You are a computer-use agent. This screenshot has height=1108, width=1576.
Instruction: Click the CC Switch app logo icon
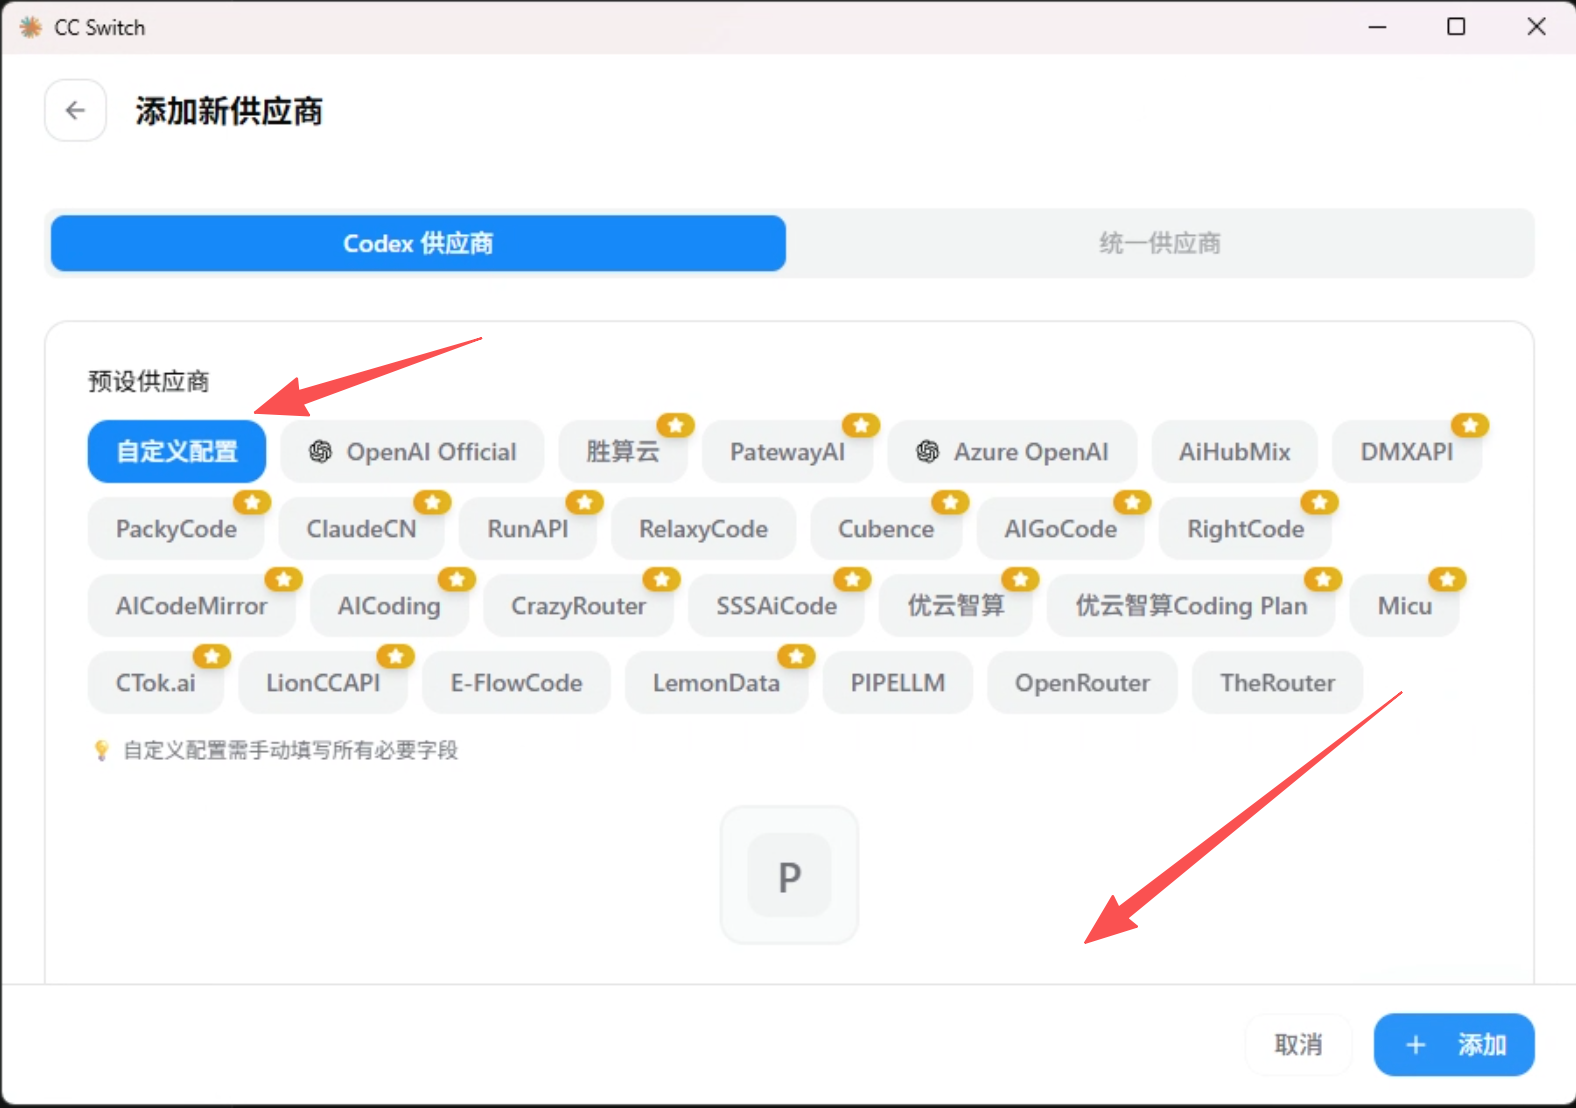pyautogui.click(x=30, y=27)
